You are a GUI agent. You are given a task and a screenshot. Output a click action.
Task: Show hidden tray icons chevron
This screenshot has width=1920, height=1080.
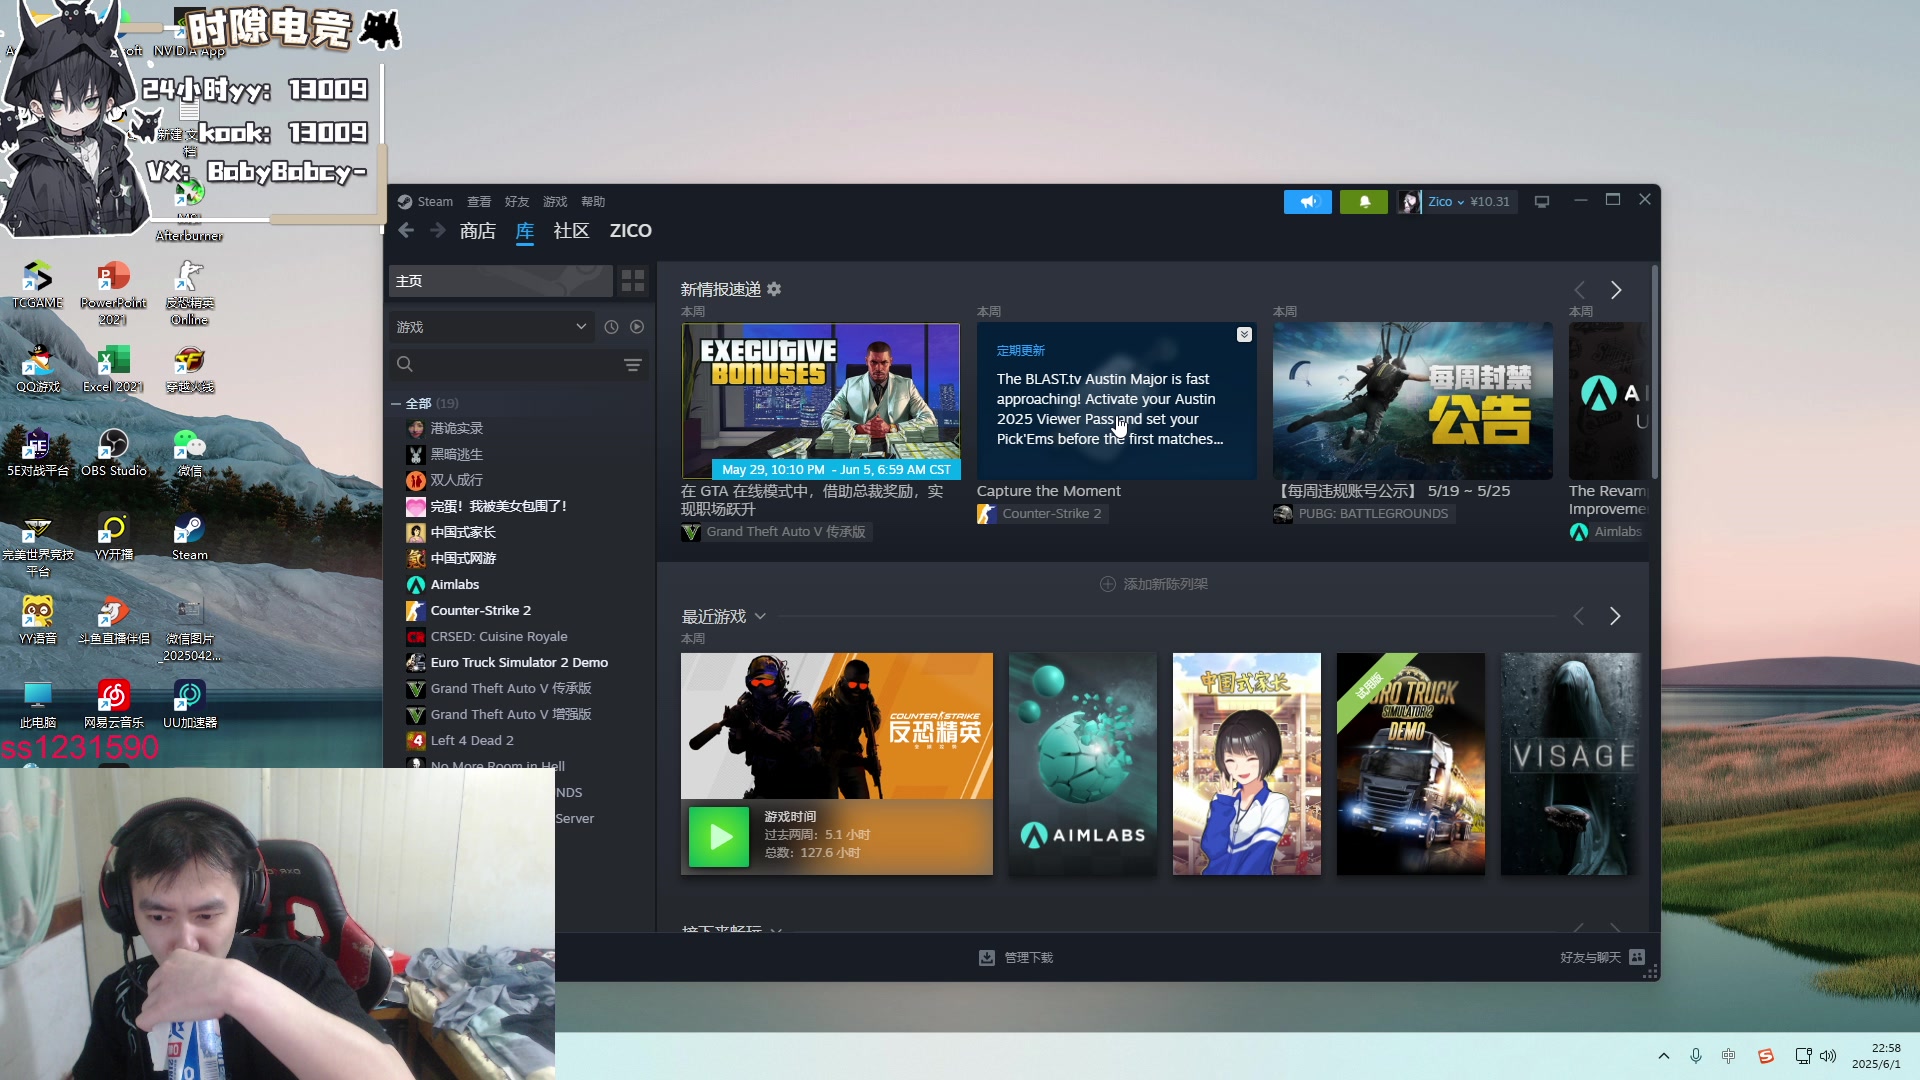coord(1664,1056)
